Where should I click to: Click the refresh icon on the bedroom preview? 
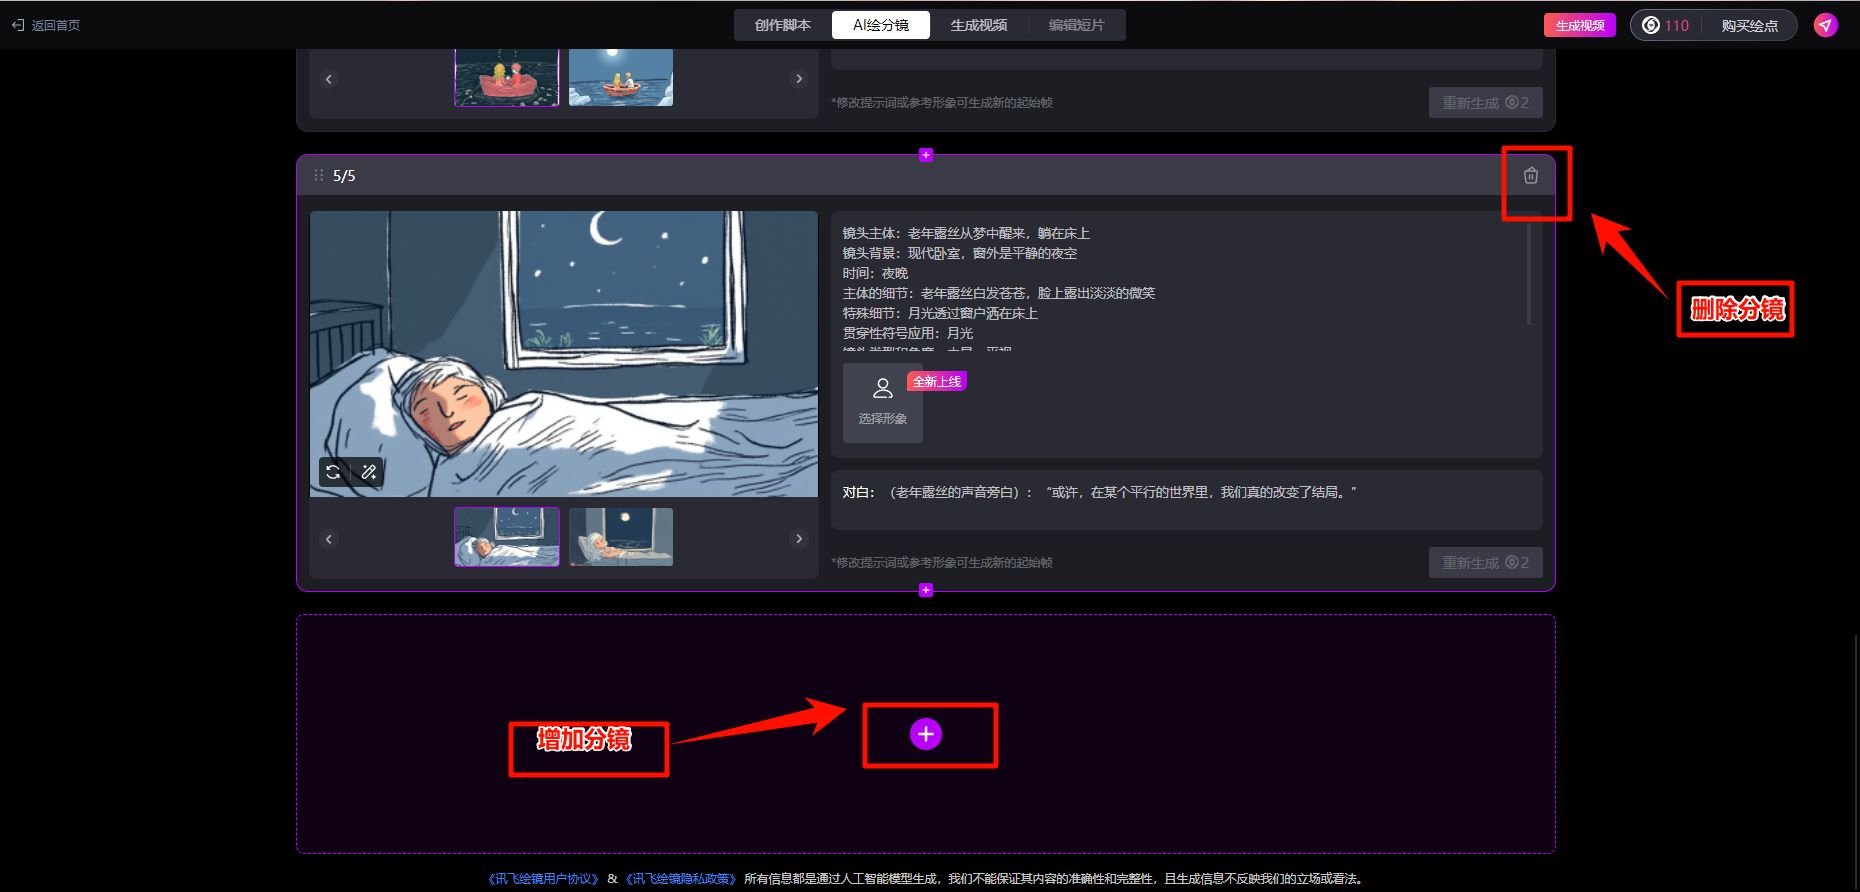click(x=334, y=472)
